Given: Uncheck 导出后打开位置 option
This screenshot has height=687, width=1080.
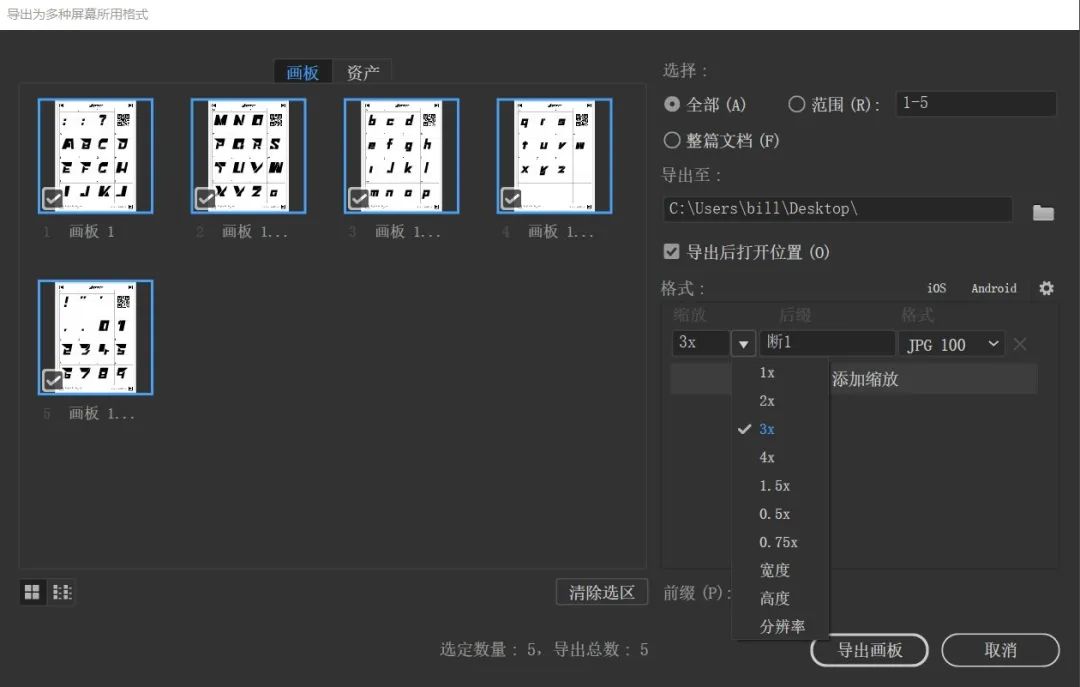Looking at the screenshot, I should [673, 252].
